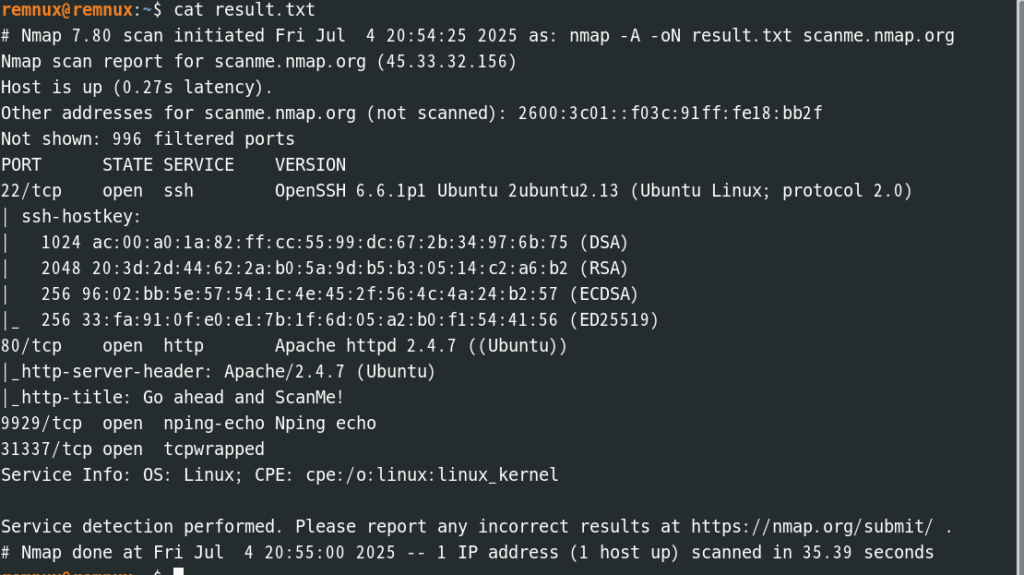Screen dimensions: 1024x575
Task: Open the https://nmap.org/submit/ URL
Action: (812, 527)
